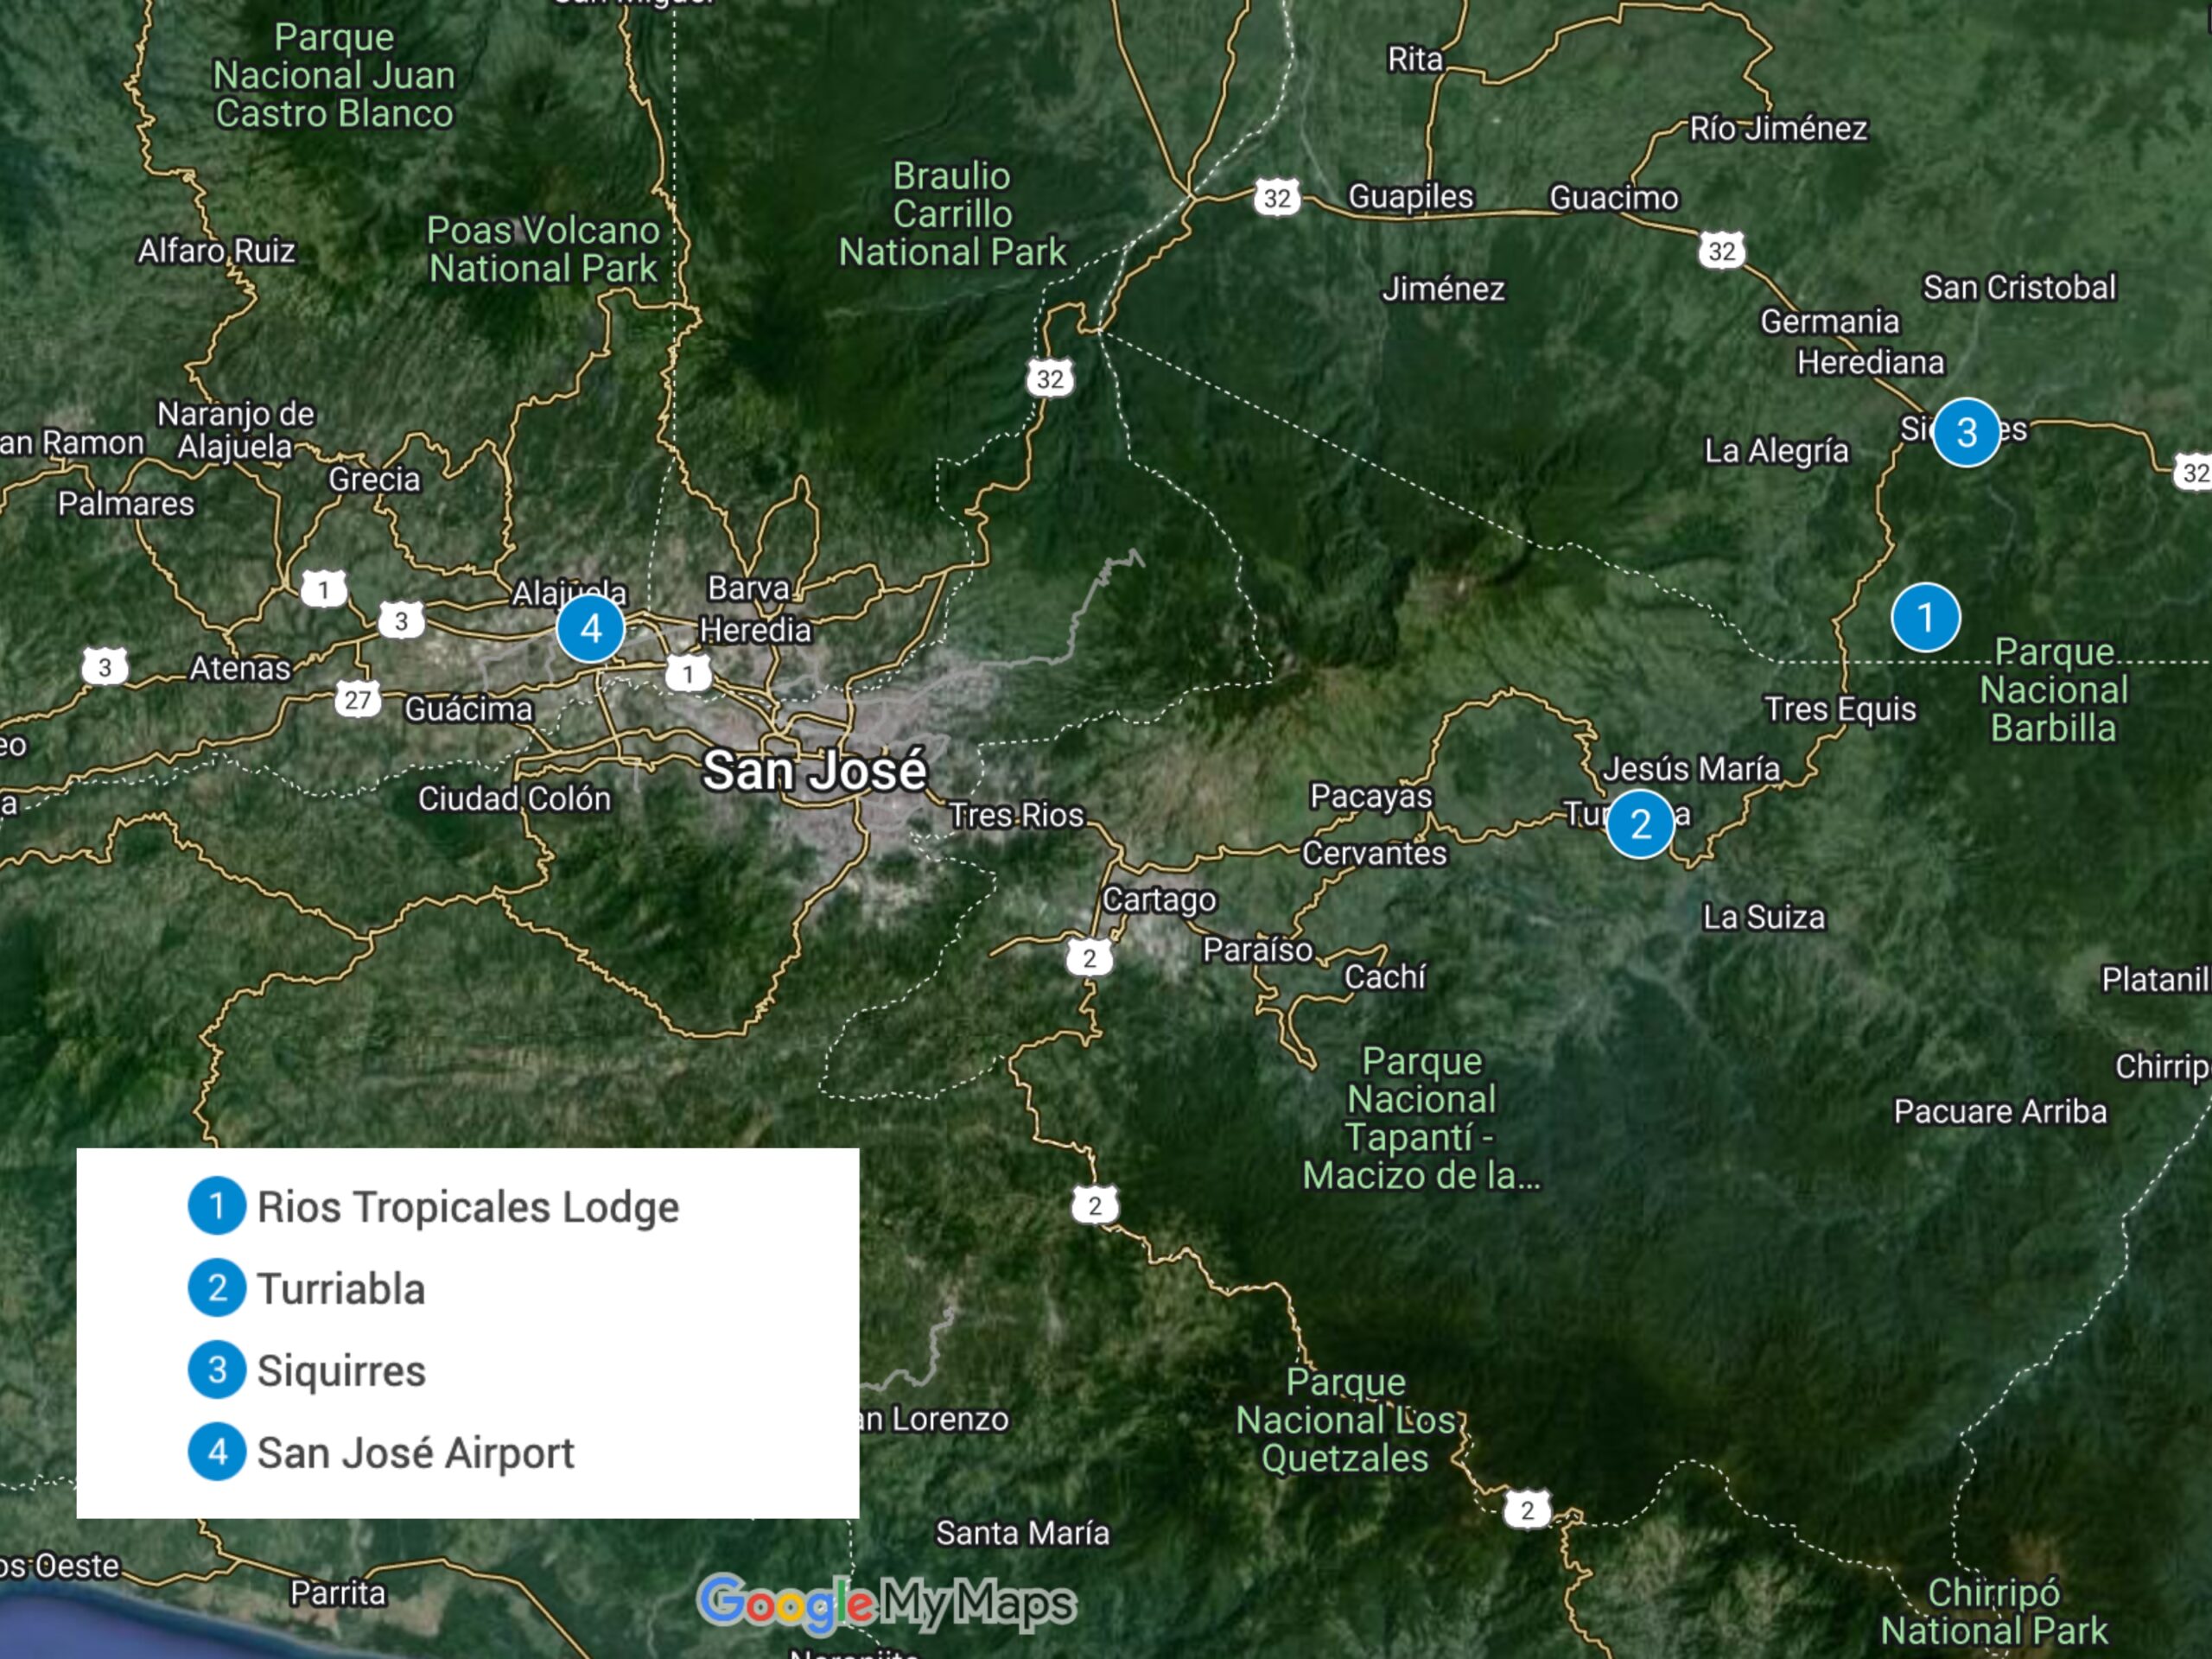Click the Guapiles town label
The width and height of the screenshot is (2212, 1659).
click(x=1411, y=197)
